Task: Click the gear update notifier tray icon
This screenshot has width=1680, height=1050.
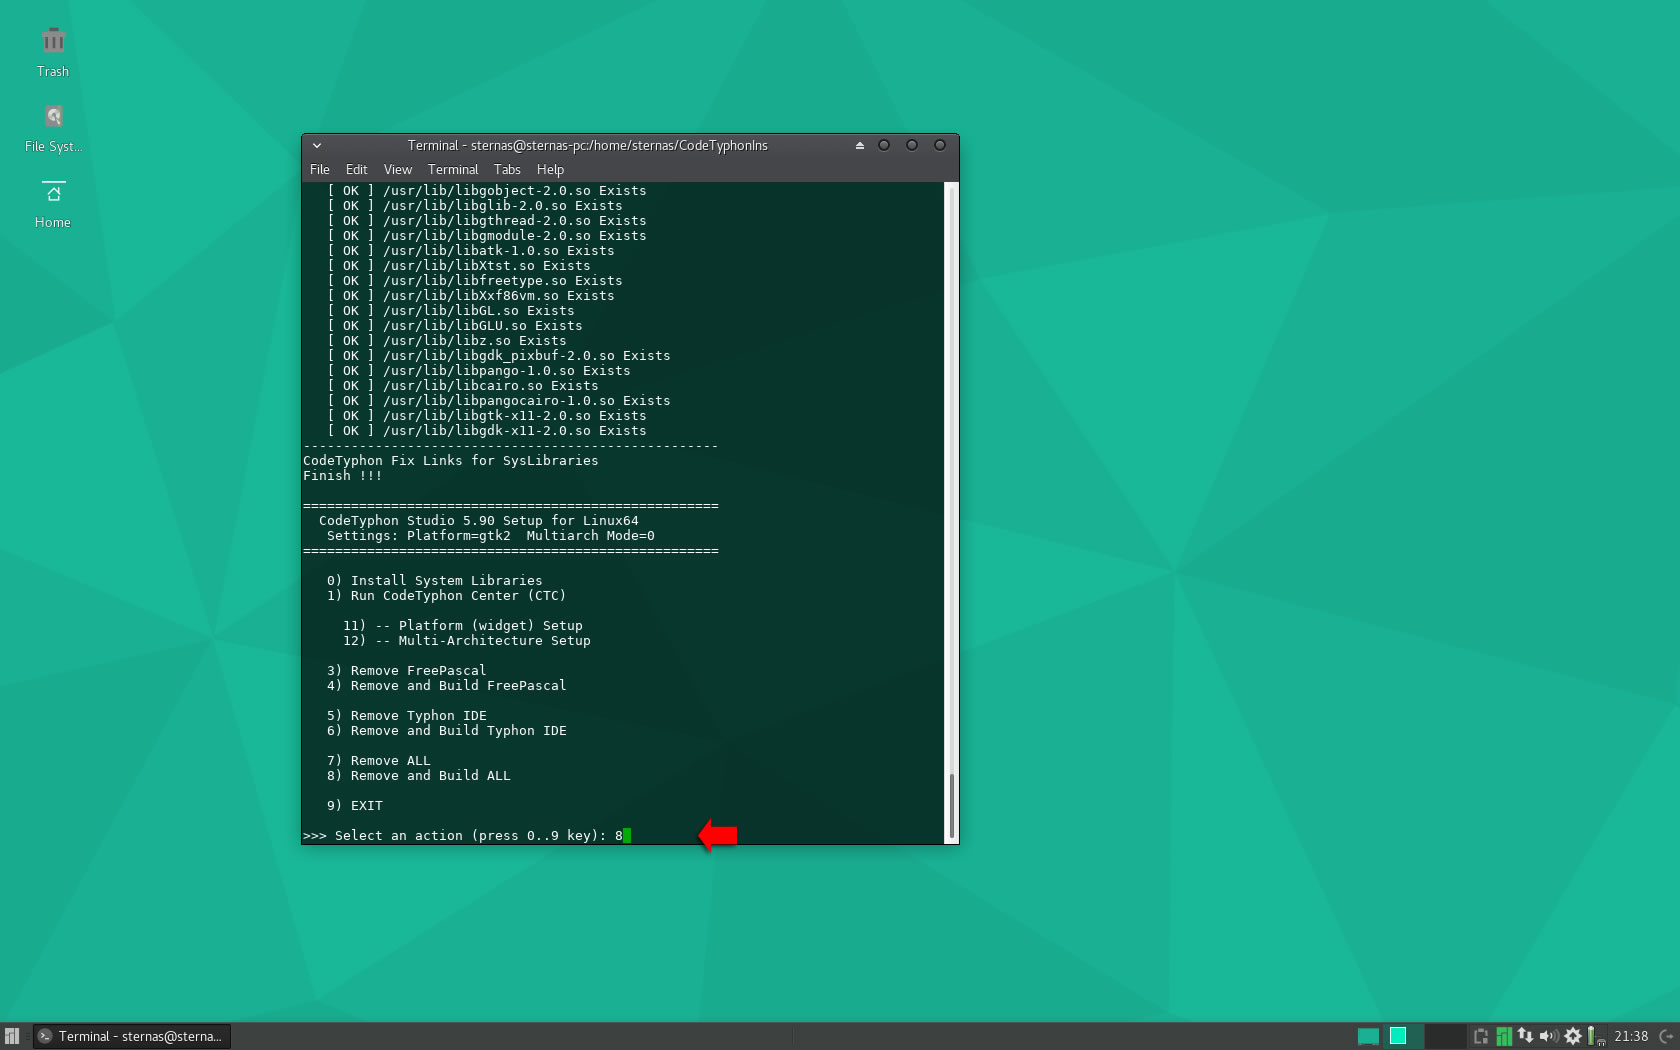Action: tap(1573, 1036)
